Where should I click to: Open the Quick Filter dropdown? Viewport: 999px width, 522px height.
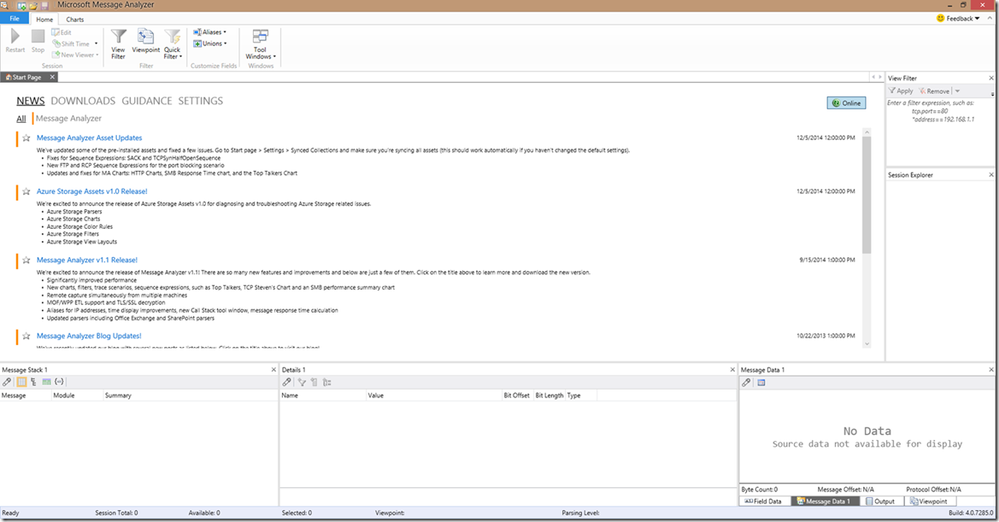tap(173, 44)
